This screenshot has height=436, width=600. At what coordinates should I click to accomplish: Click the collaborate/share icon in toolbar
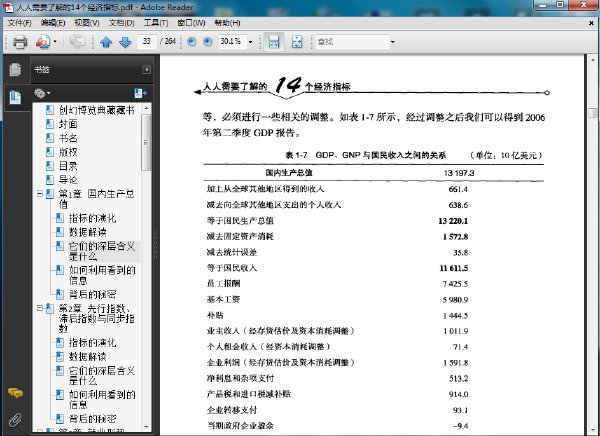point(43,42)
